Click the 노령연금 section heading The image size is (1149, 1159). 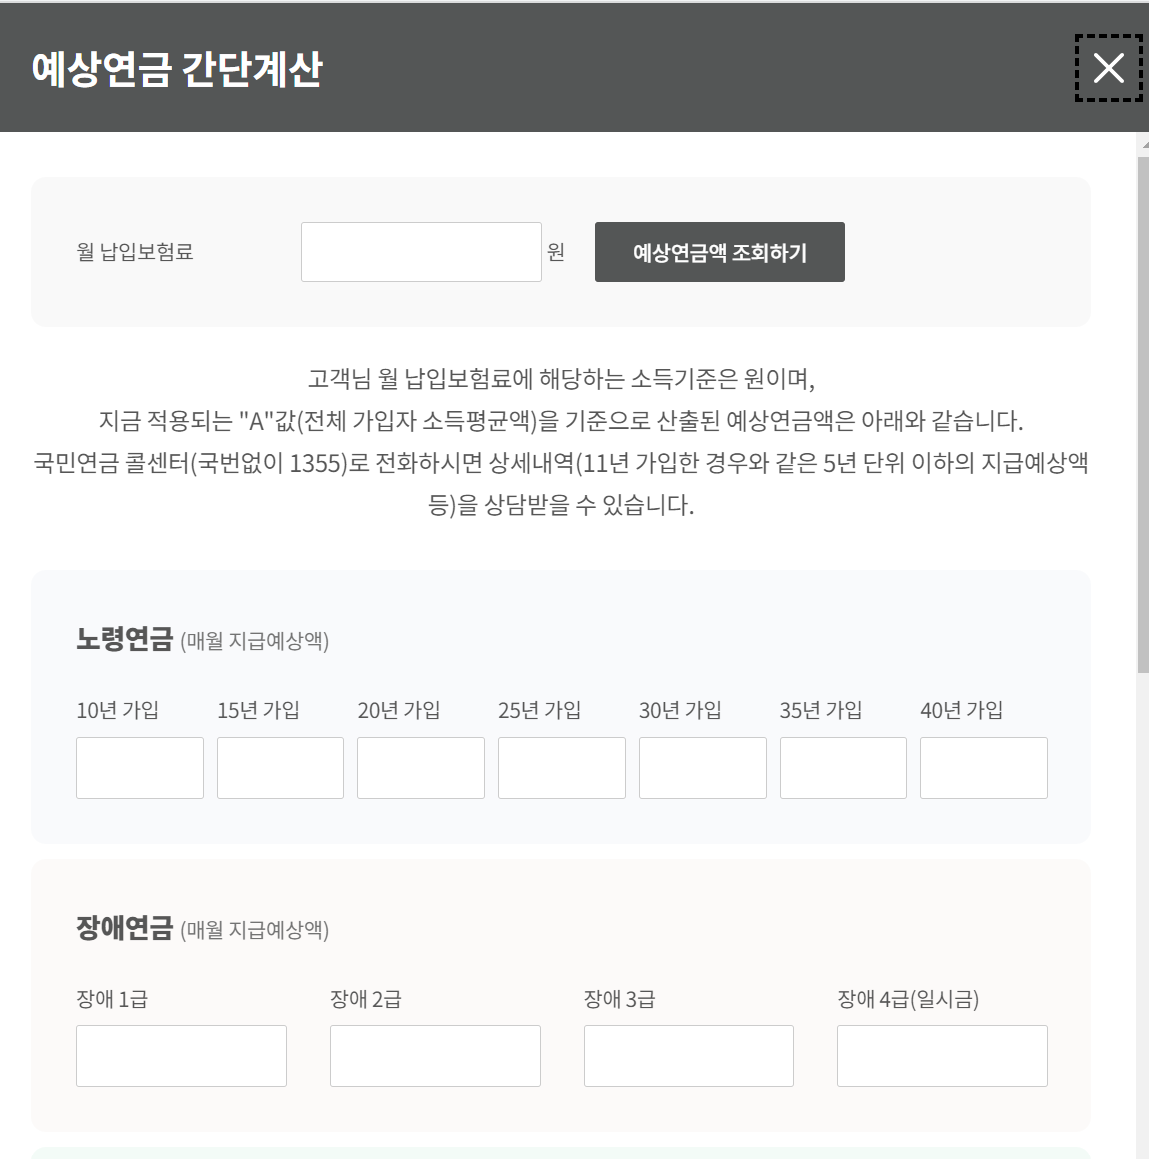pyautogui.click(x=124, y=639)
